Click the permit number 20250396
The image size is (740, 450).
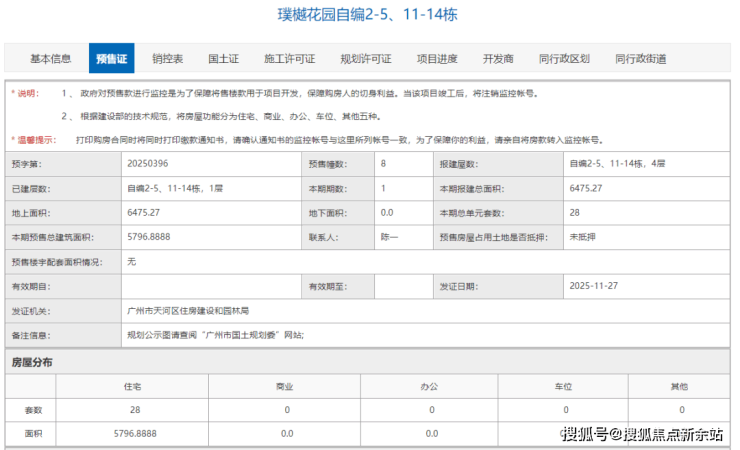pyautogui.click(x=148, y=162)
